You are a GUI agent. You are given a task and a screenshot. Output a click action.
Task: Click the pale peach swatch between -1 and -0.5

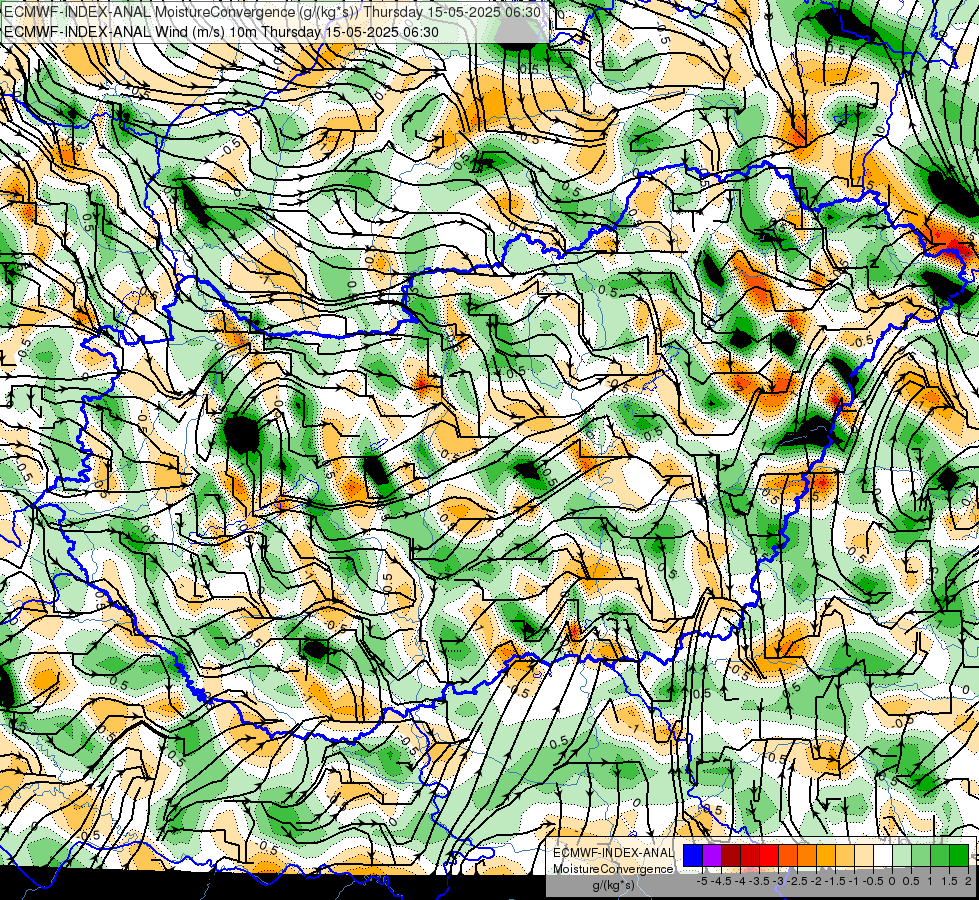[x=864, y=855]
